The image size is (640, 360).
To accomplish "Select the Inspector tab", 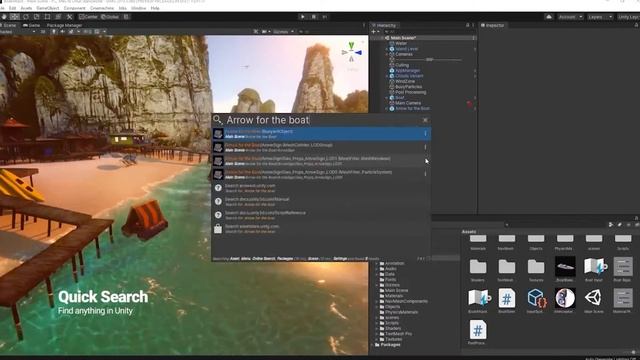I will [492, 25].
